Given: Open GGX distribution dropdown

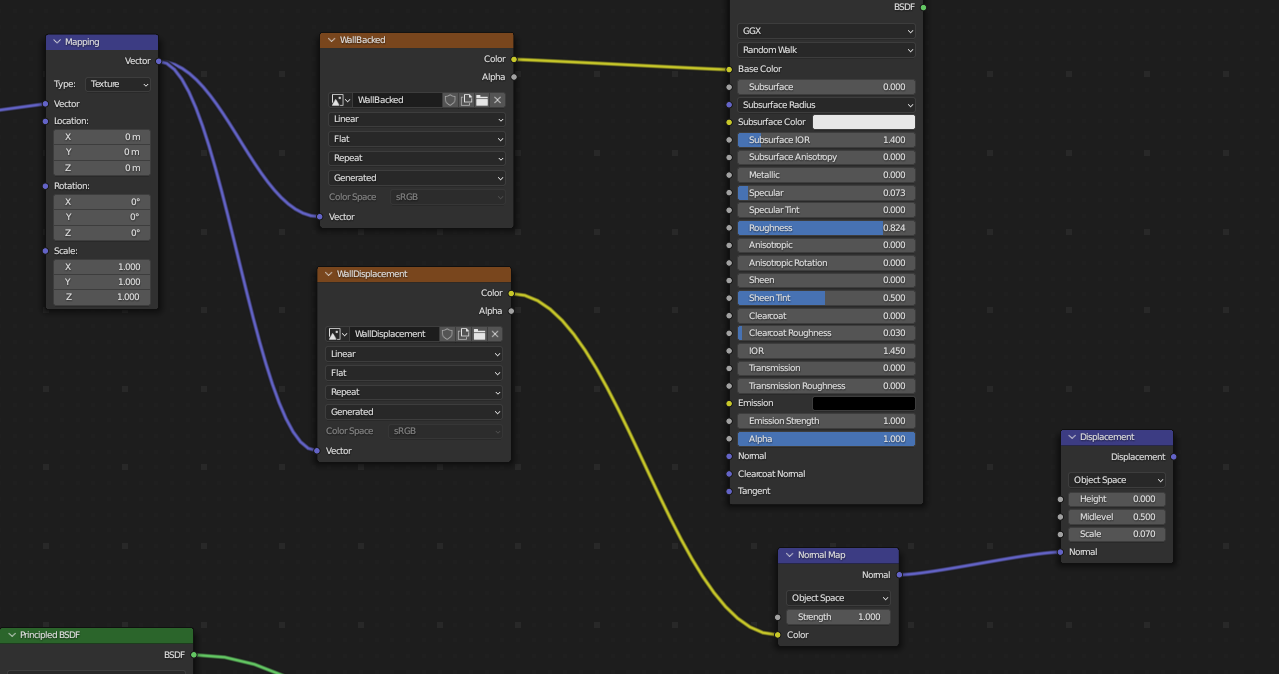Looking at the screenshot, I should click(x=826, y=31).
